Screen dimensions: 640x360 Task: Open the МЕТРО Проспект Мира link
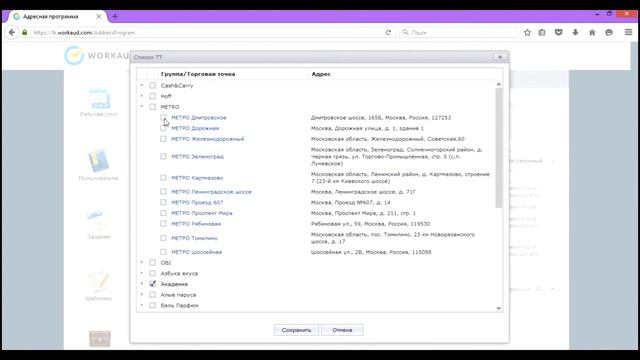[x=202, y=213]
